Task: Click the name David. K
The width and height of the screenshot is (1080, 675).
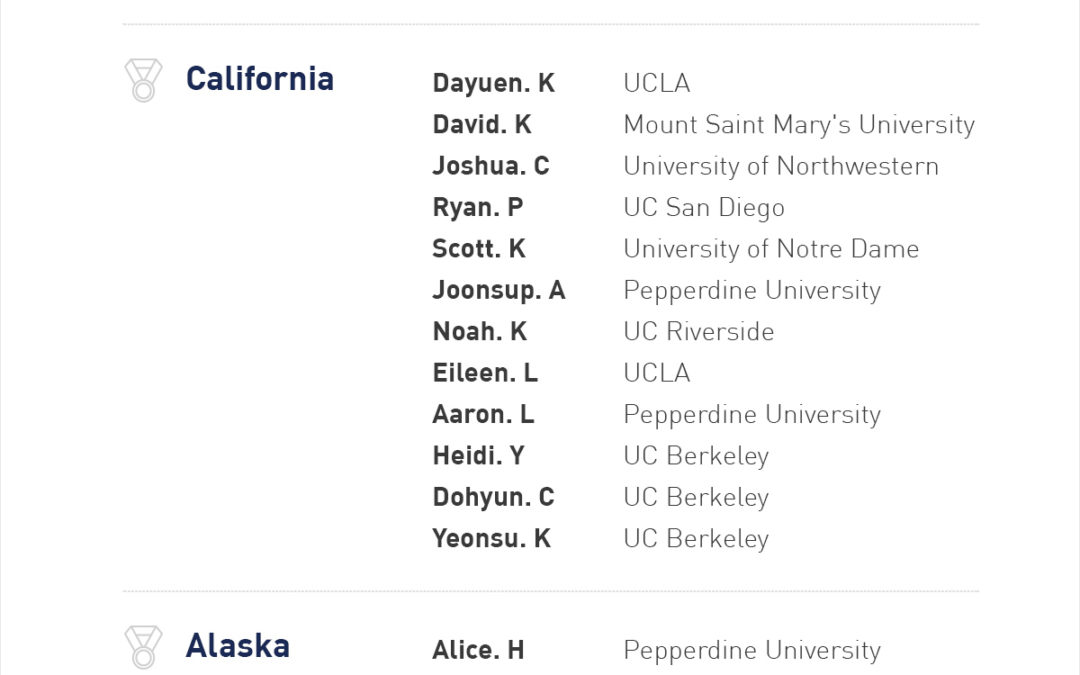Action: pos(482,125)
